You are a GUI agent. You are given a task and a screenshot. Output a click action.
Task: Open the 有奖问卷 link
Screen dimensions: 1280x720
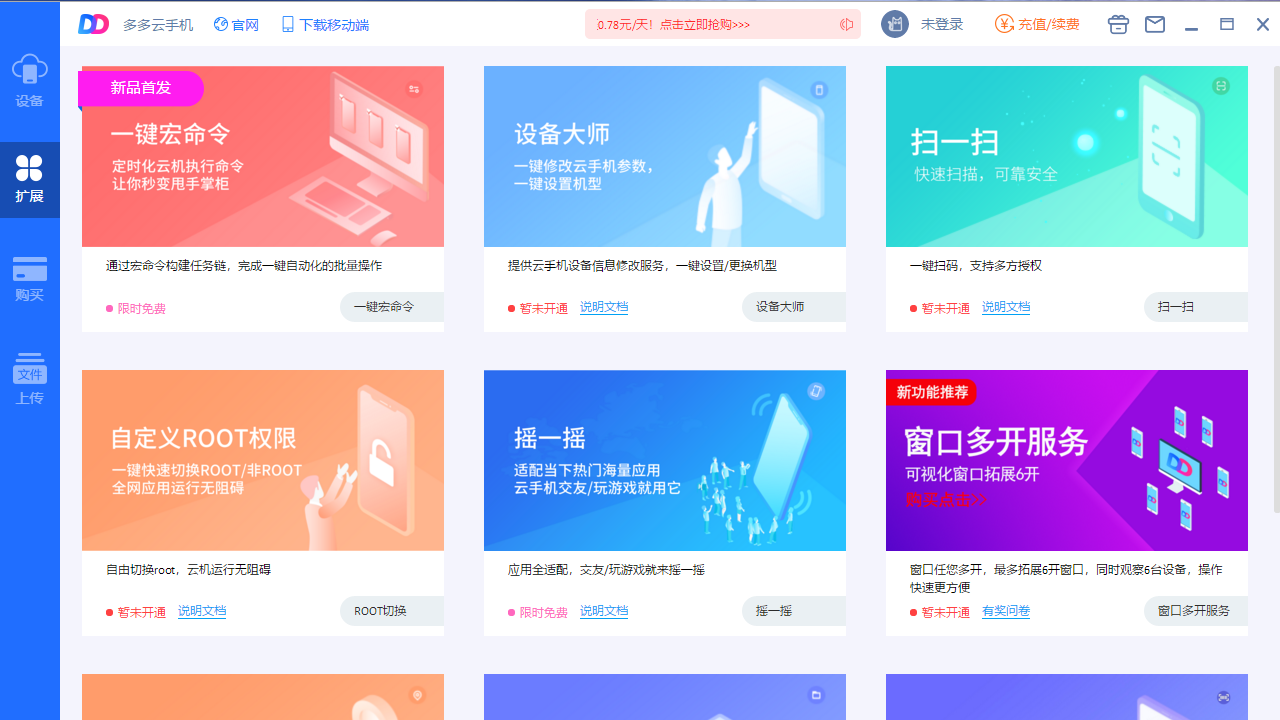pyautogui.click(x=1006, y=611)
